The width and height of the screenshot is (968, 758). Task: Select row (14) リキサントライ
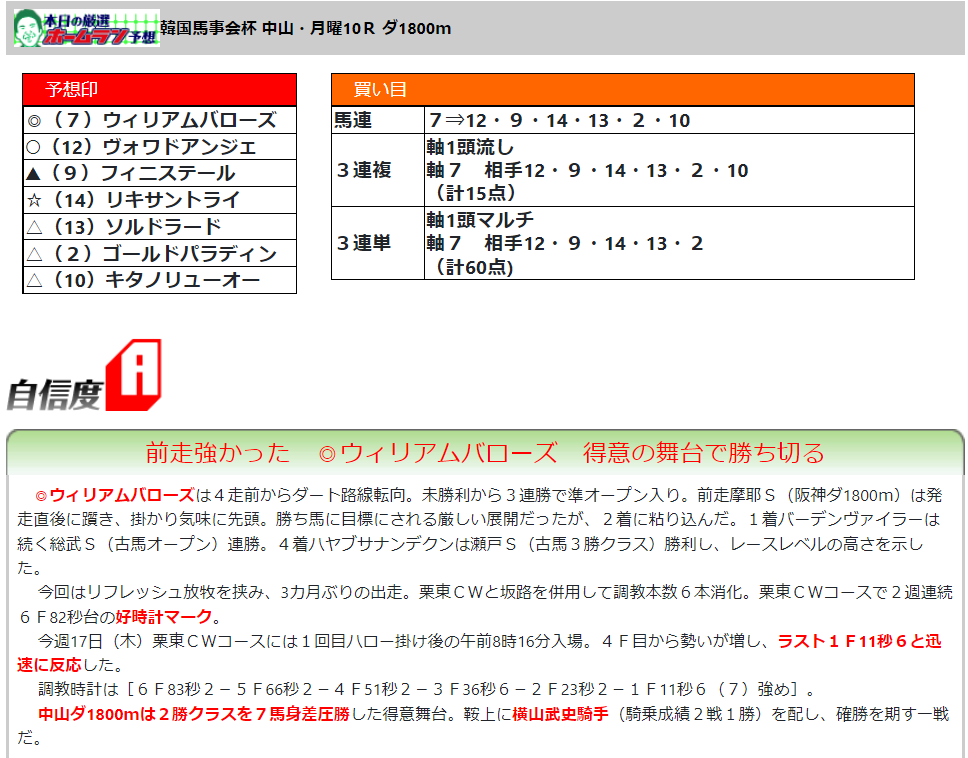[x=159, y=200]
